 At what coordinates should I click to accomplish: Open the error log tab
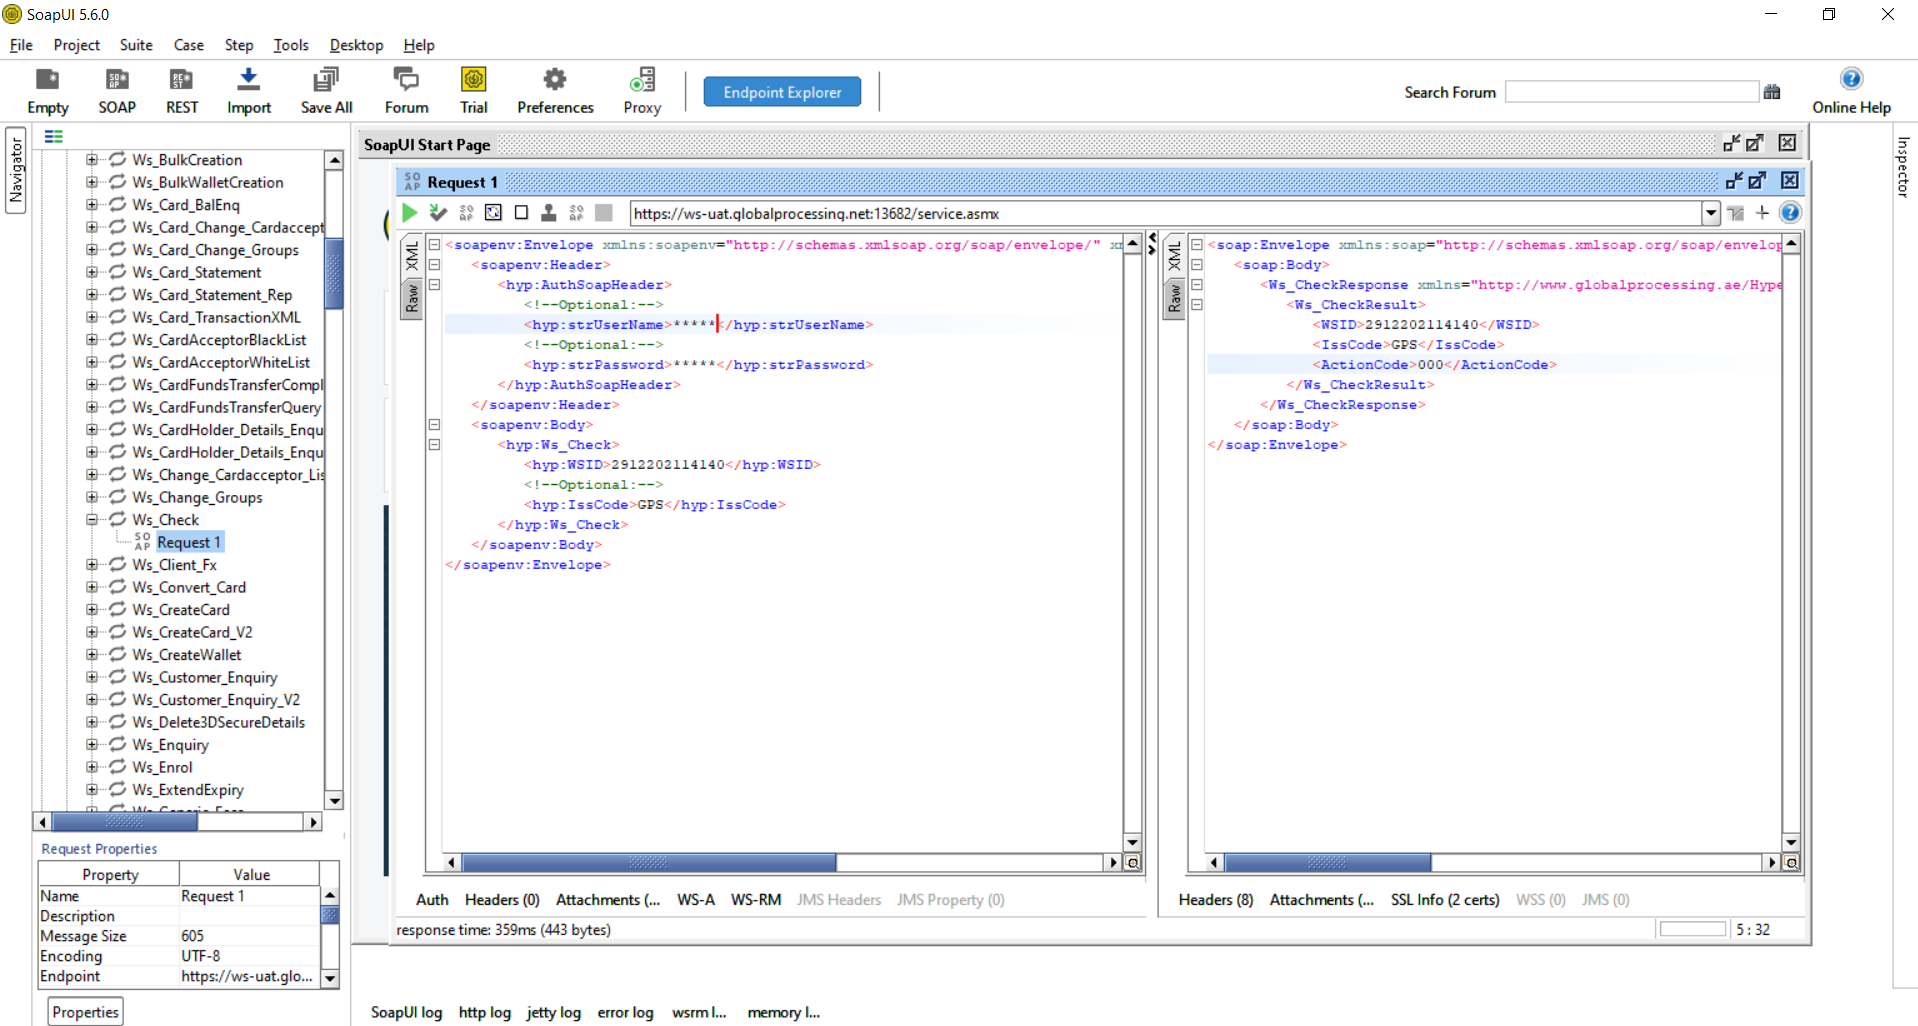(625, 1012)
